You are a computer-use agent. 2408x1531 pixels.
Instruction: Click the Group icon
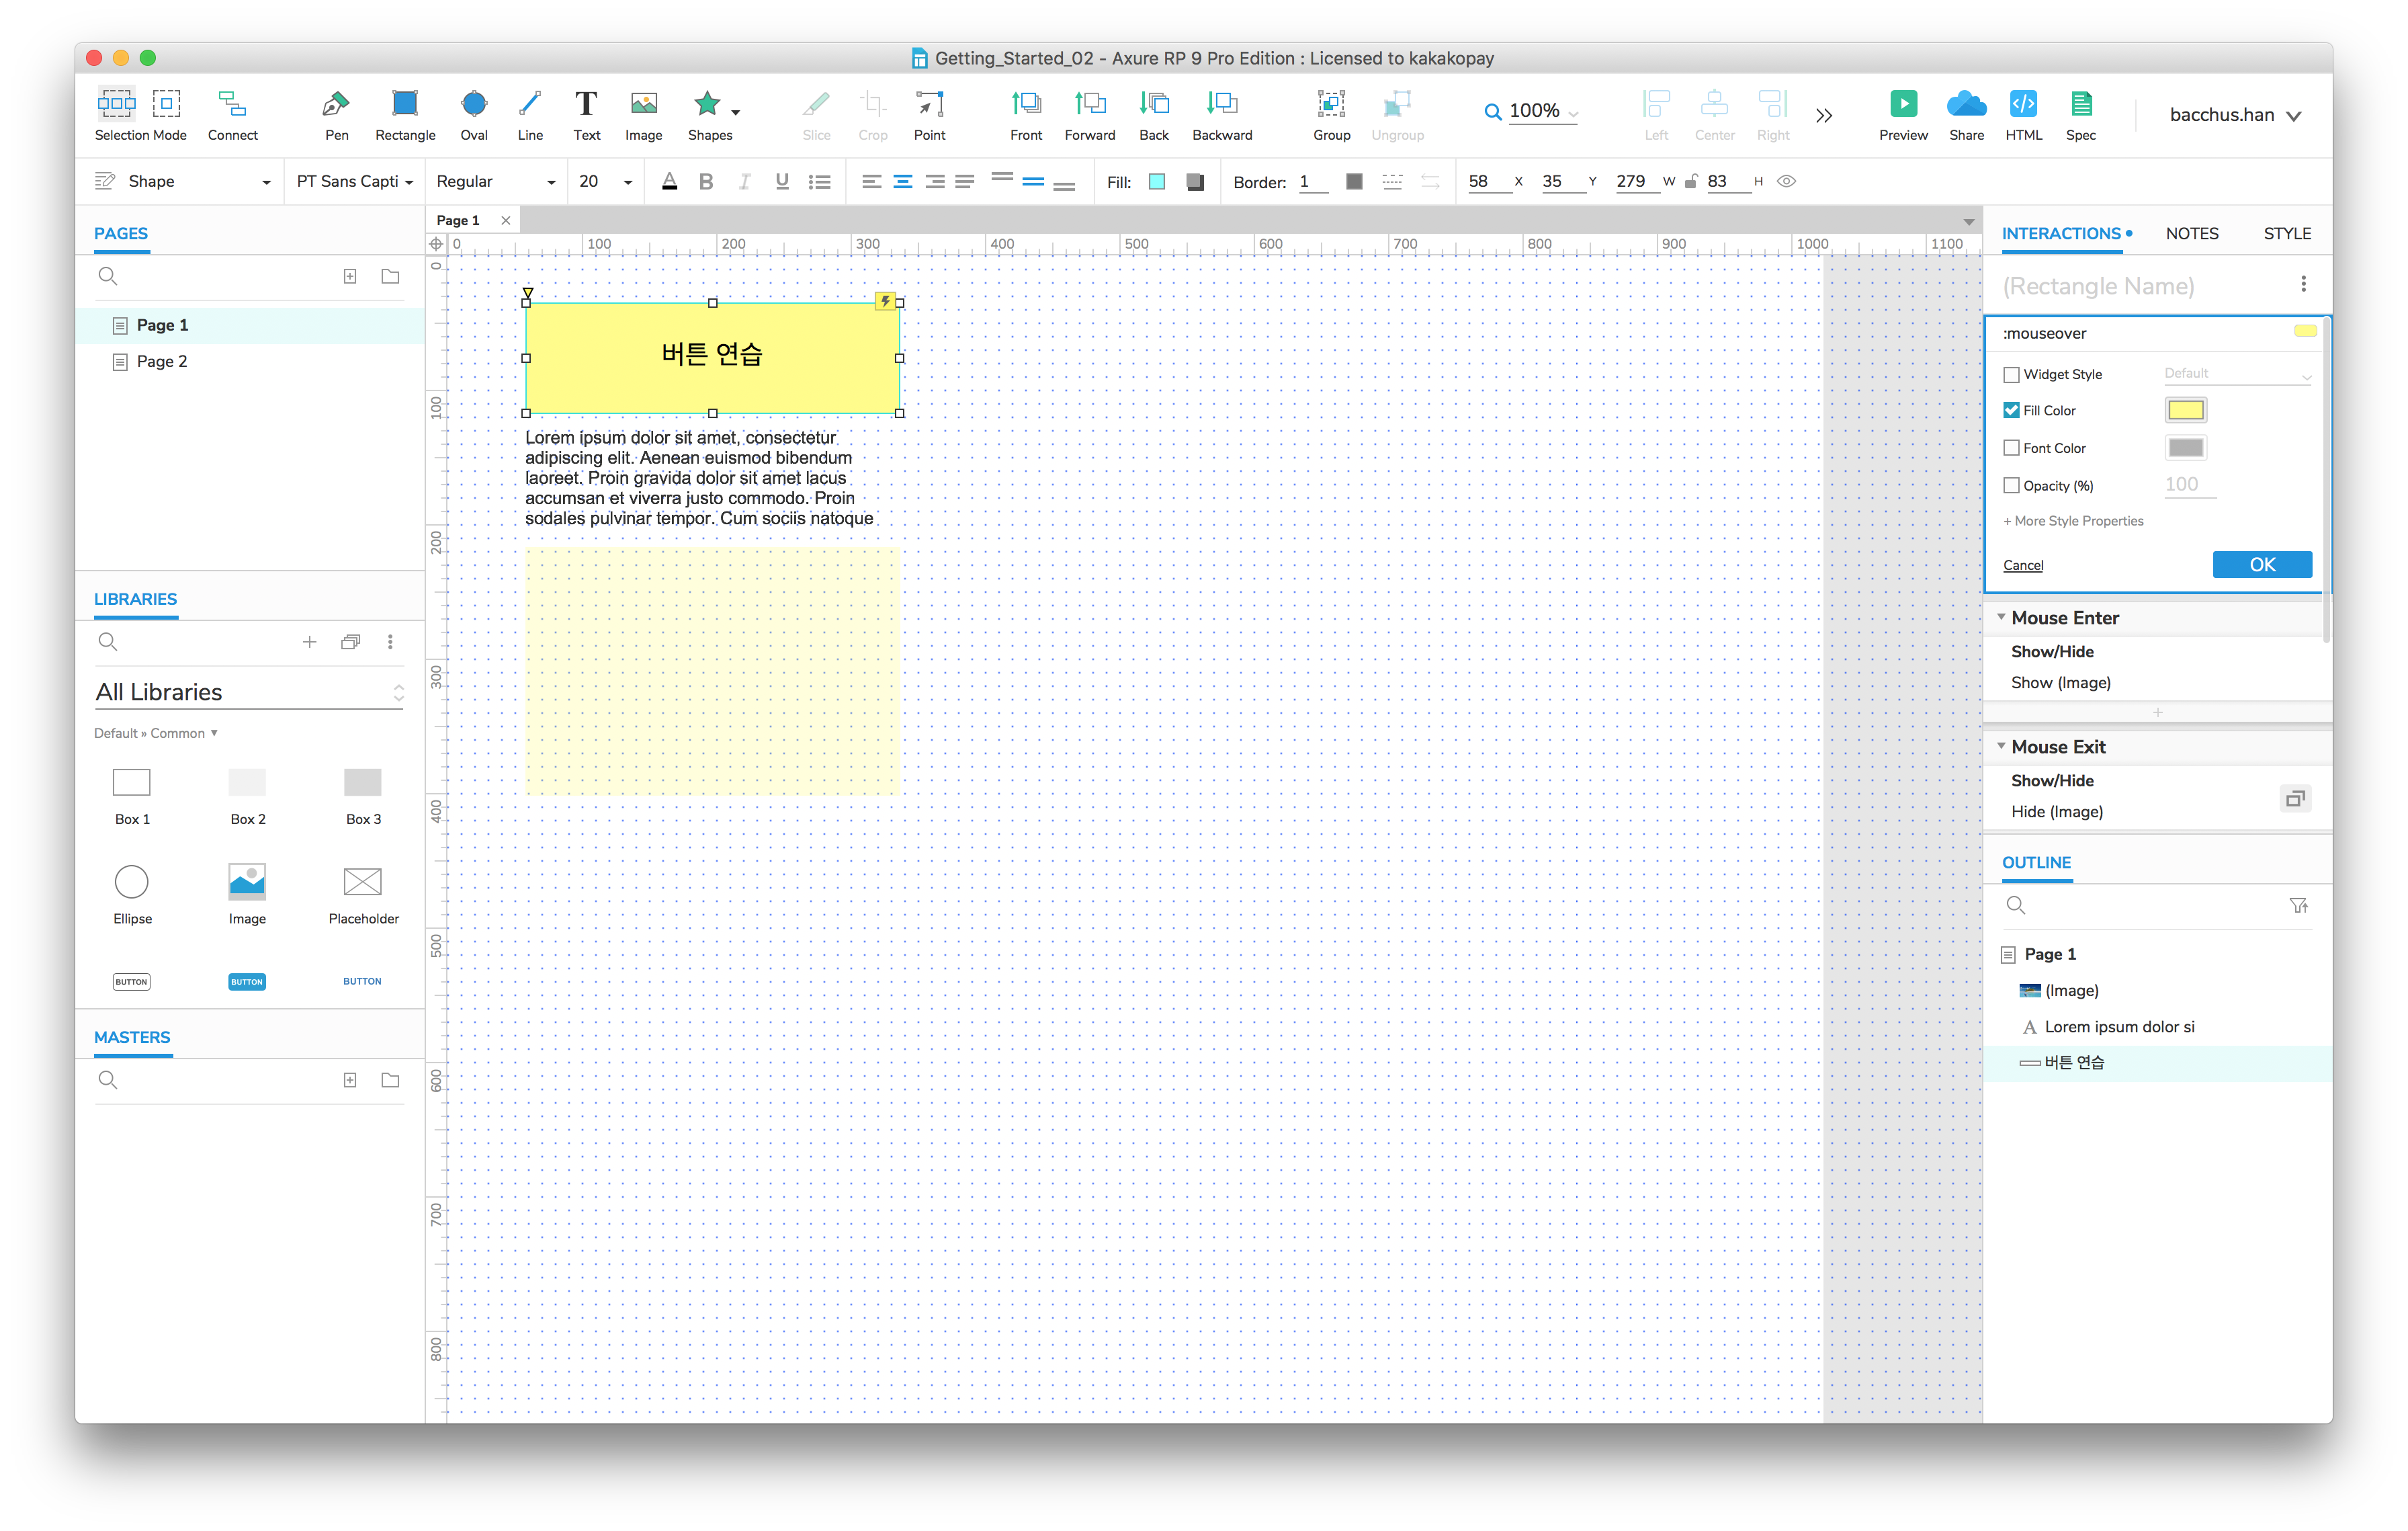click(x=1330, y=104)
